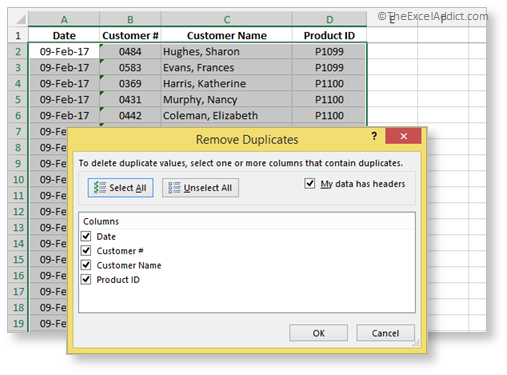Uncheck the Product ID column checkbox

[86, 279]
